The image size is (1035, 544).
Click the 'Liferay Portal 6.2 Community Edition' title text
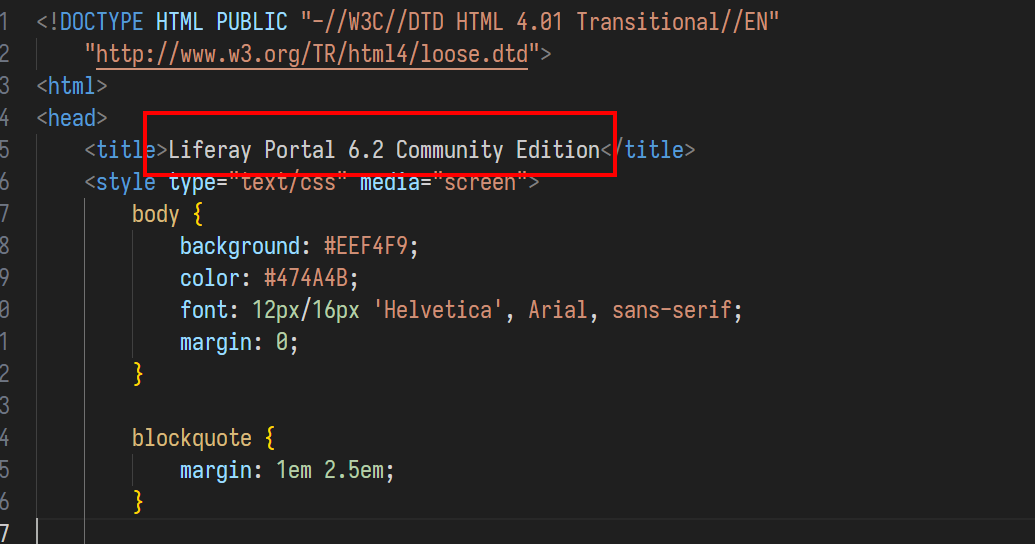384,150
